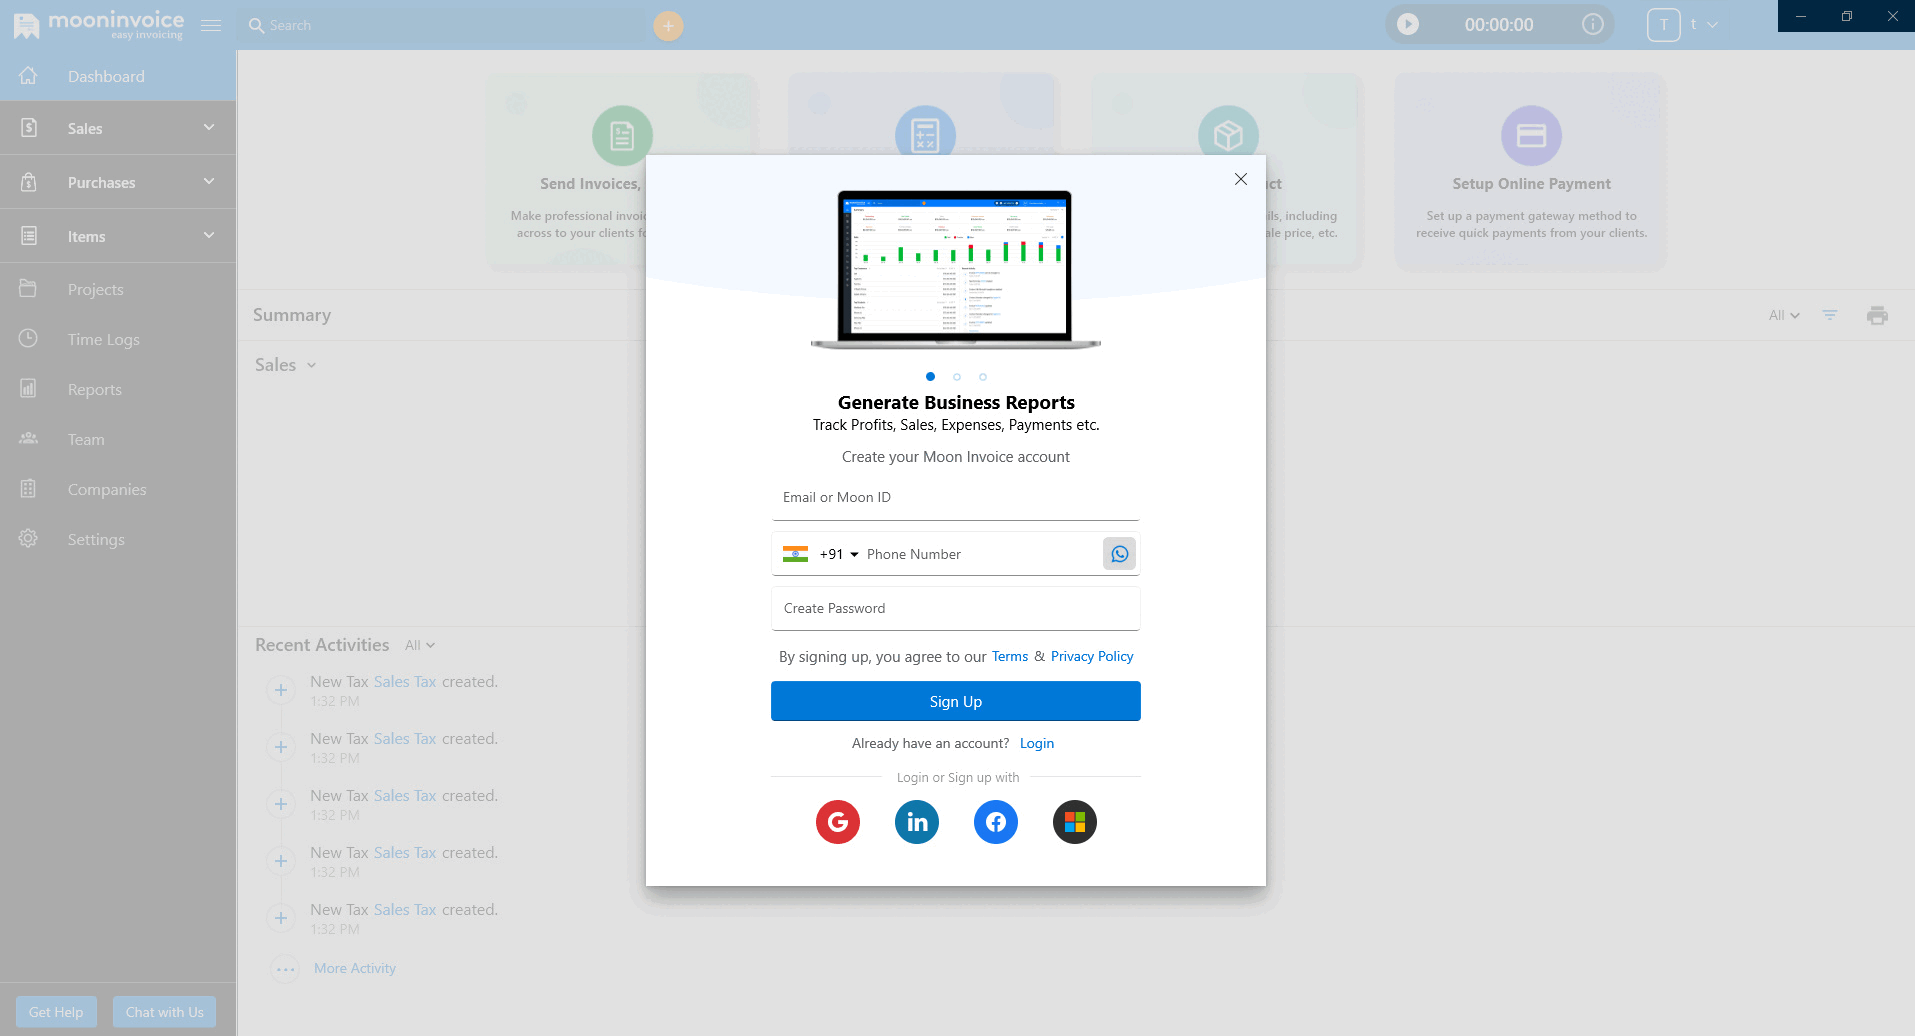Open Dashboard in sidebar
Viewport: 1915px width, 1036px height.
[x=118, y=76]
